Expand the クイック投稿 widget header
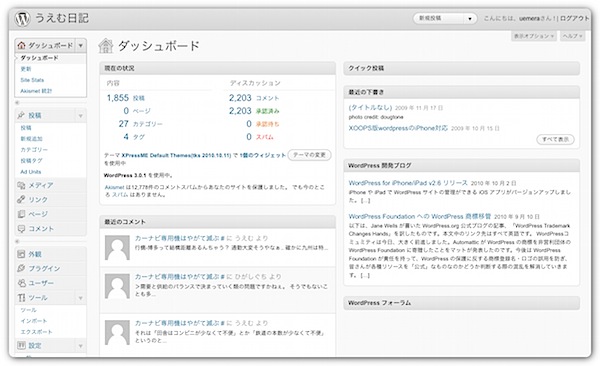The height and width of the screenshot is (366, 600). tap(461, 68)
